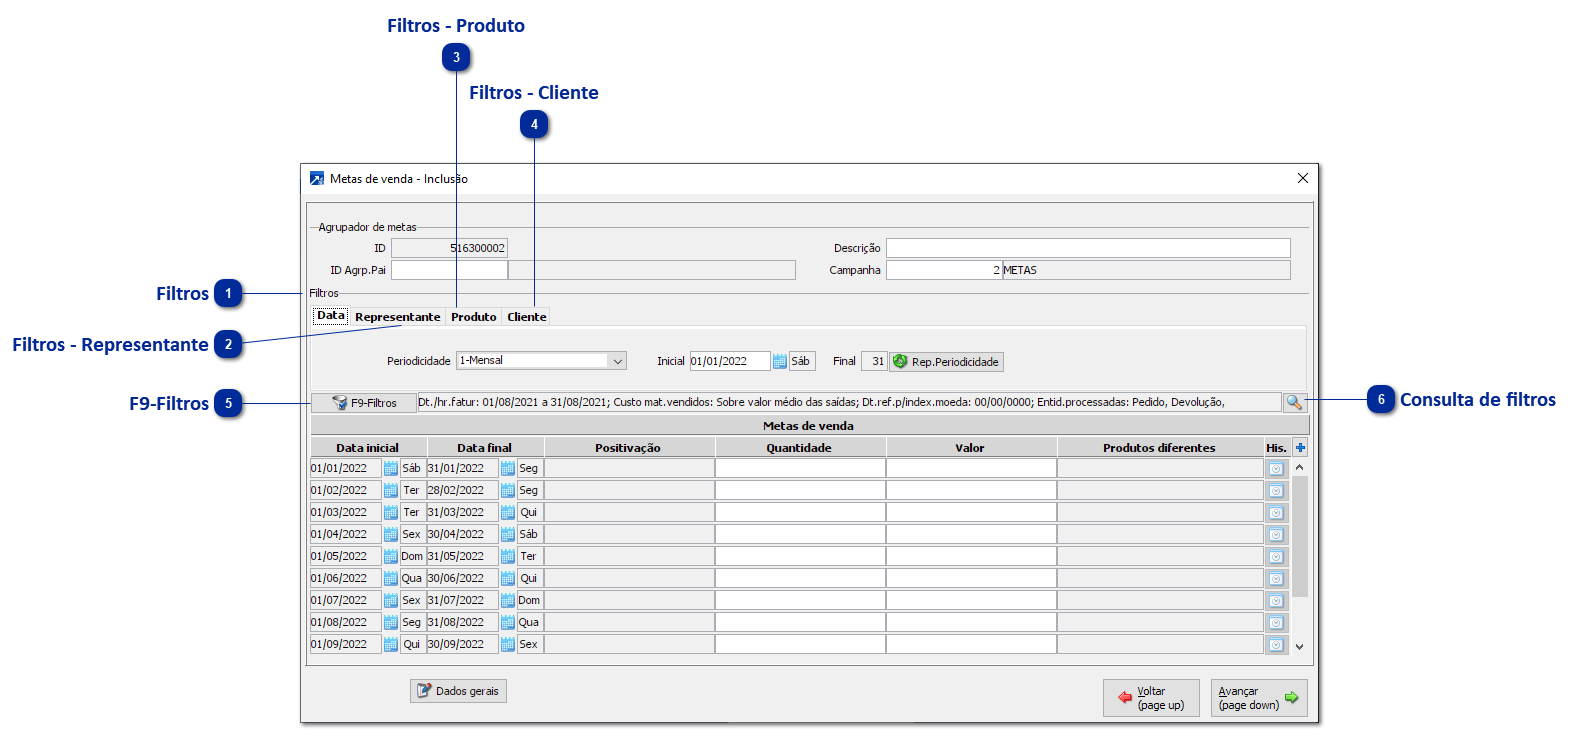Image resolution: width=1572 pixels, height=739 pixels.
Task: Open calendar for start date 01/06/2022
Action: point(391,578)
